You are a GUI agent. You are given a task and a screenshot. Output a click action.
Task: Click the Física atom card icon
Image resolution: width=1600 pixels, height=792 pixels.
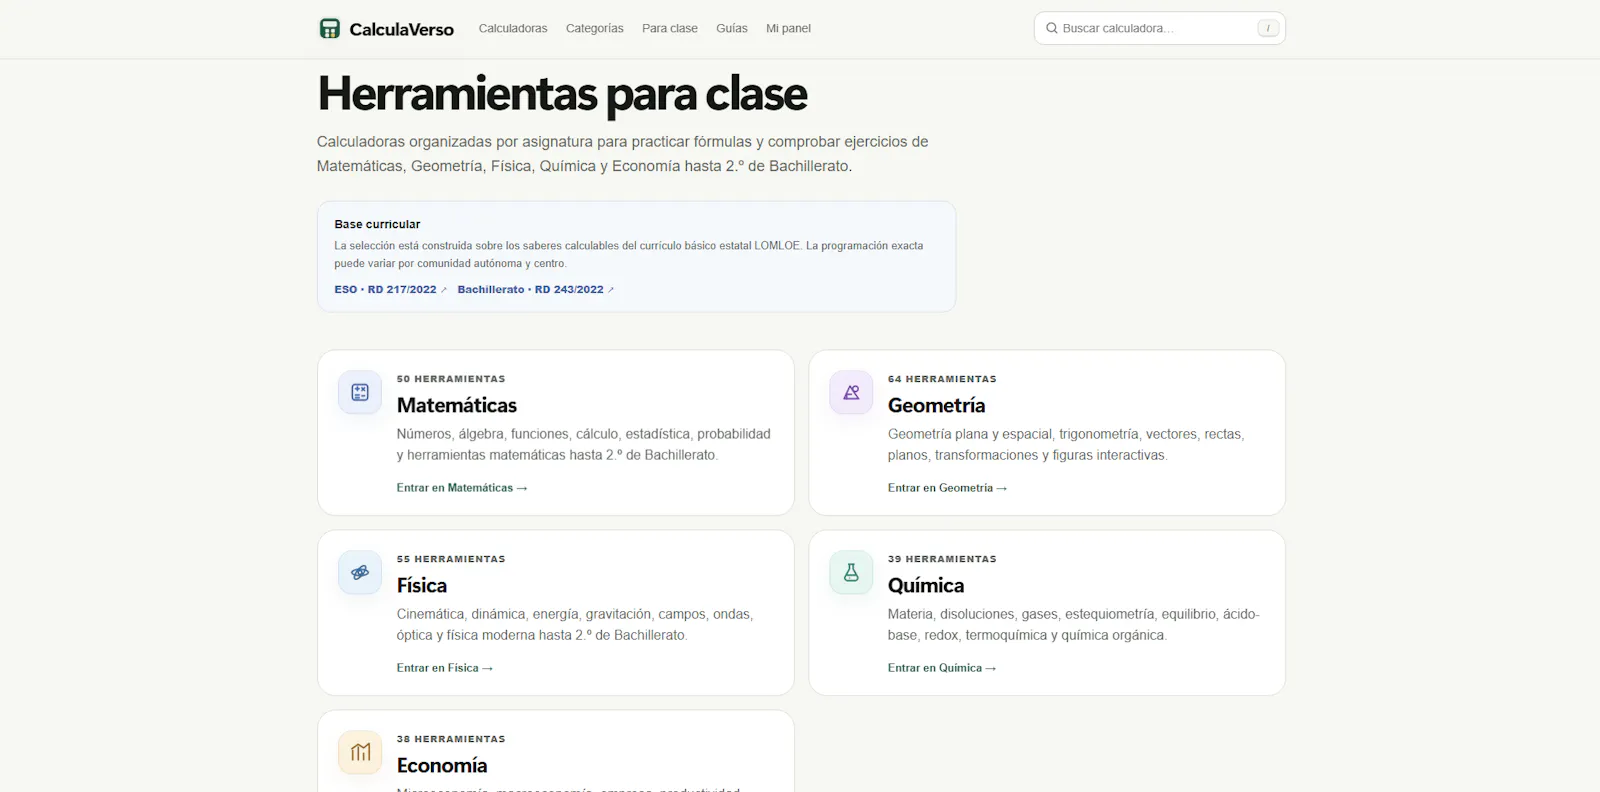click(360, 573)
